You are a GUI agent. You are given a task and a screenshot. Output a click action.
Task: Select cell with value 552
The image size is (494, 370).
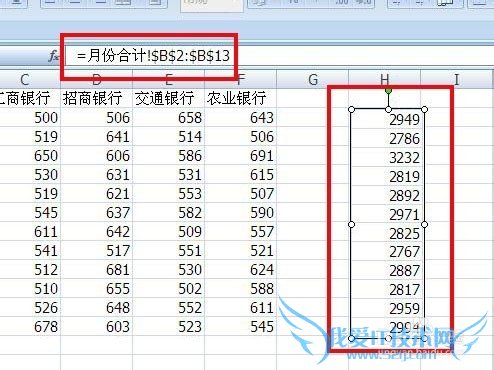click(169, 307)
